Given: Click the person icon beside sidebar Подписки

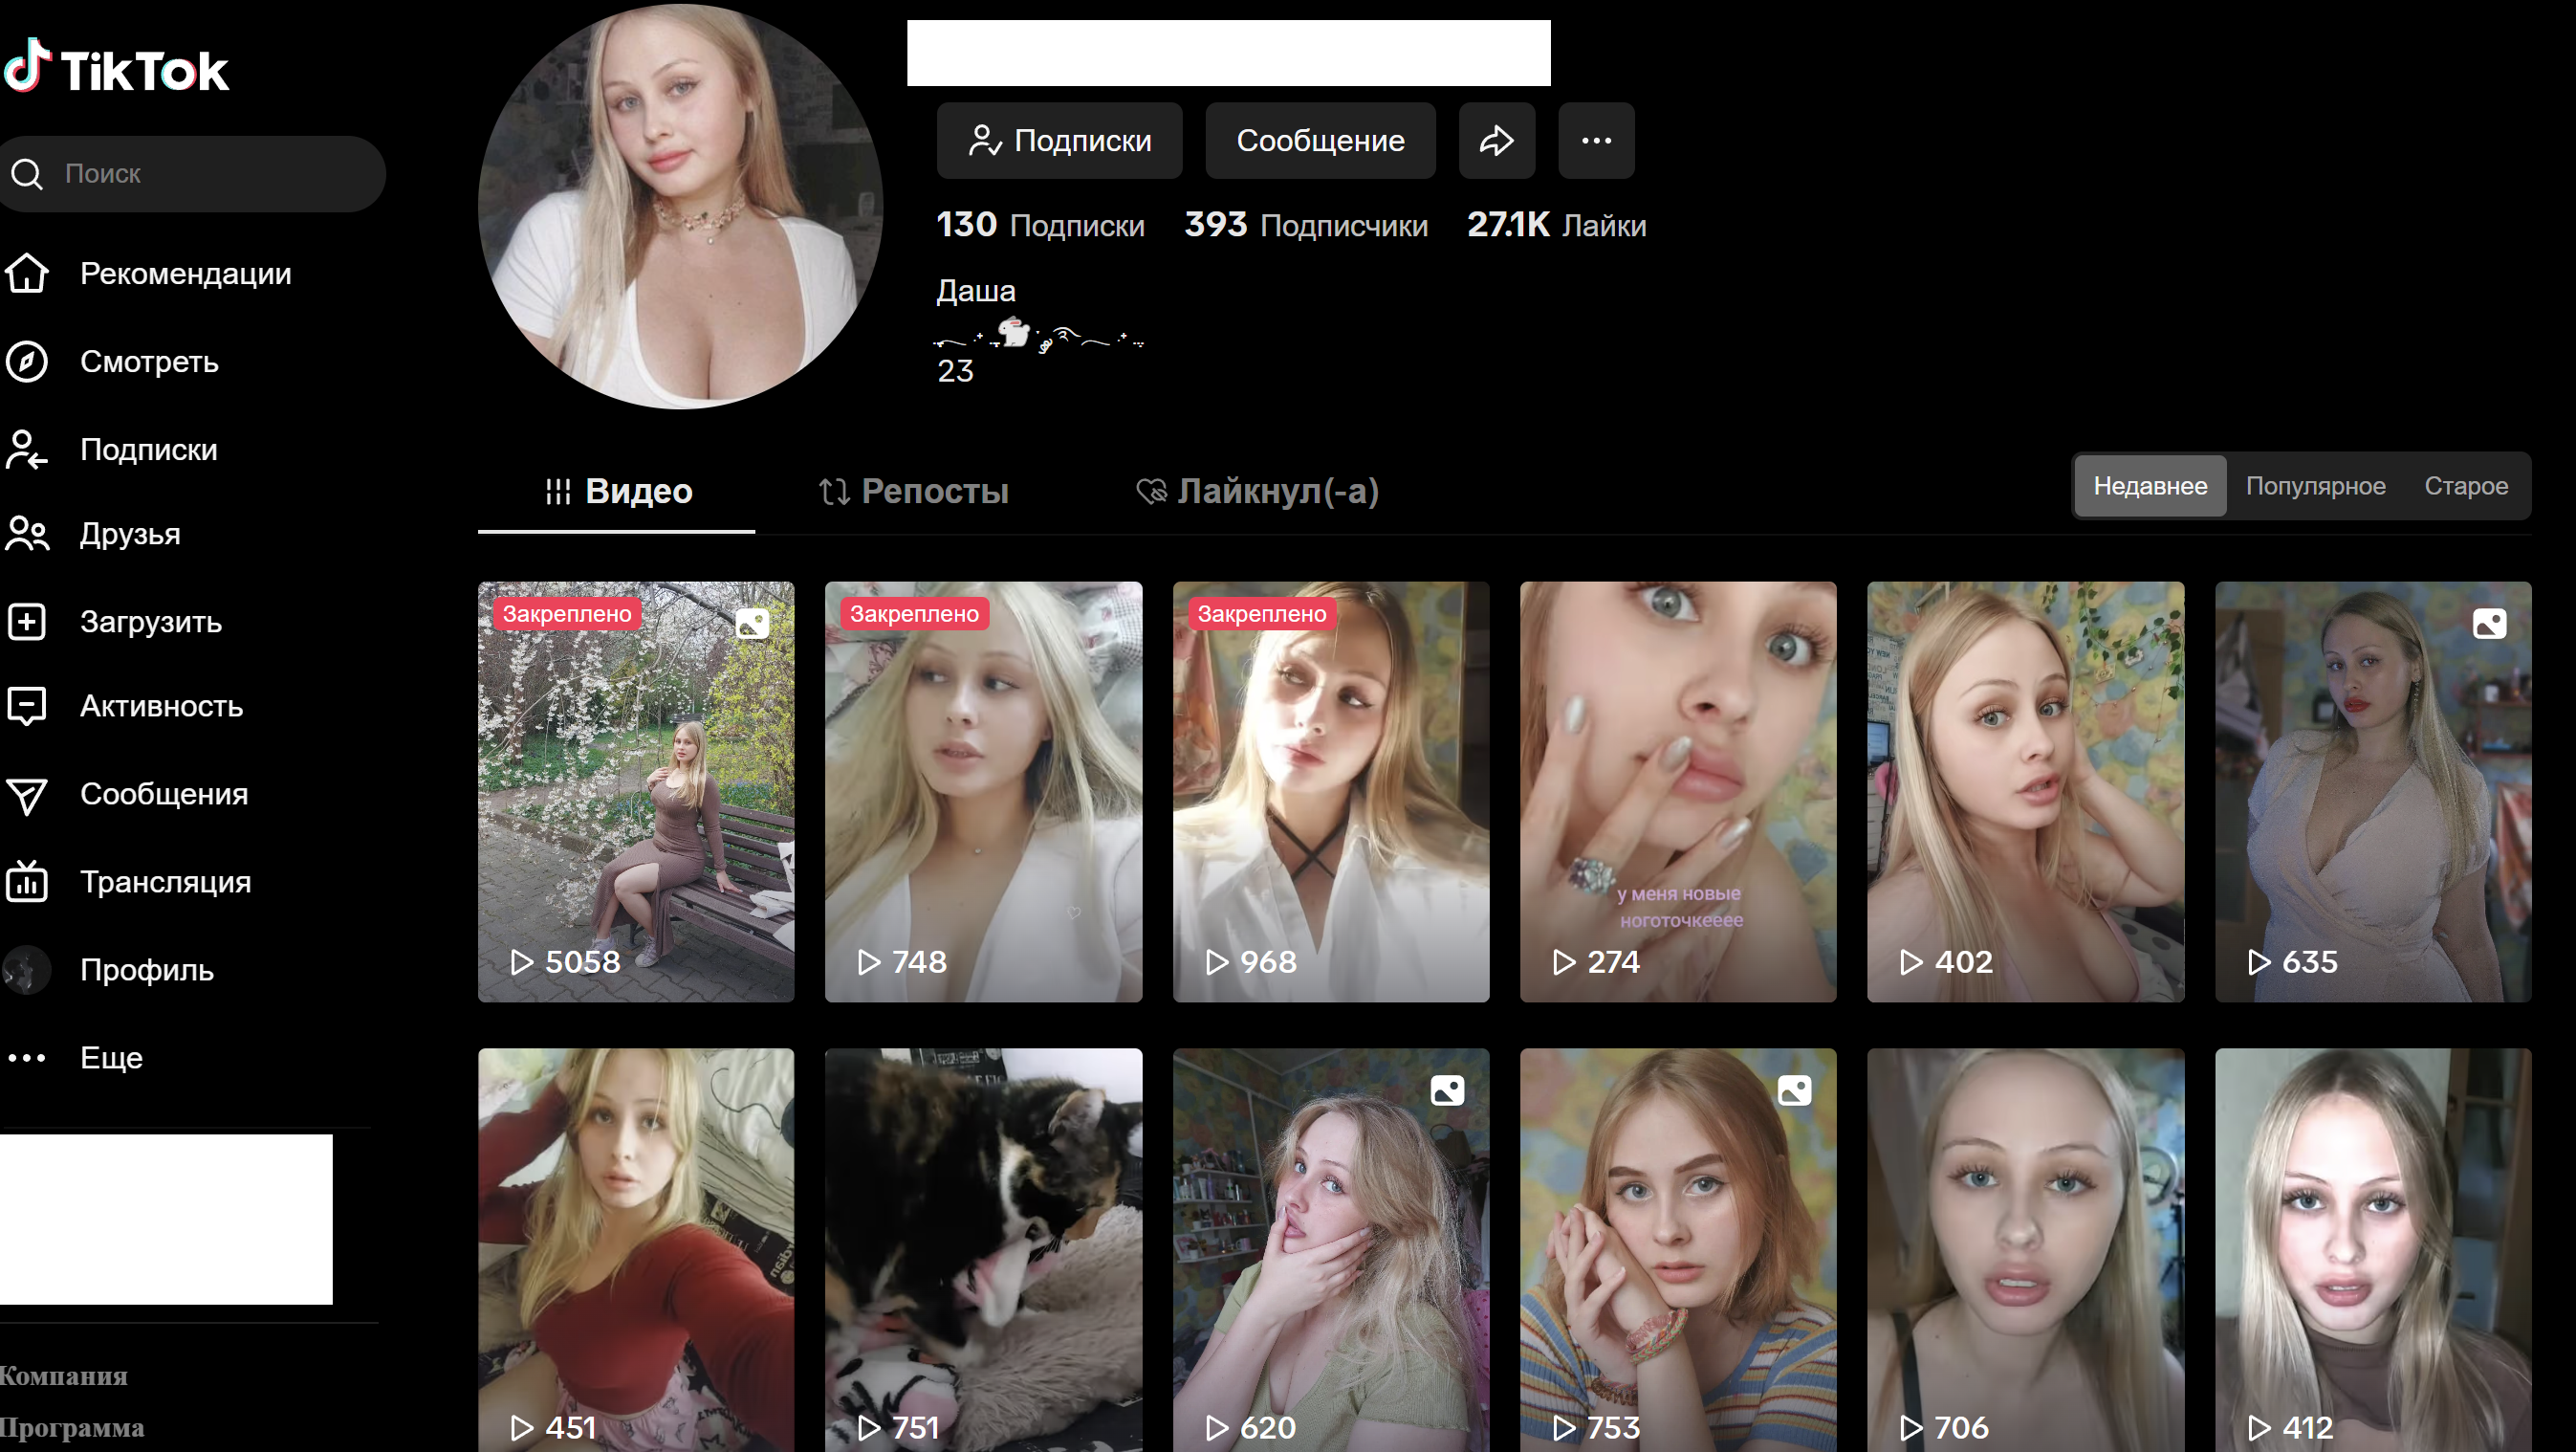Looking at the screenshot, I should coord(27,450).
